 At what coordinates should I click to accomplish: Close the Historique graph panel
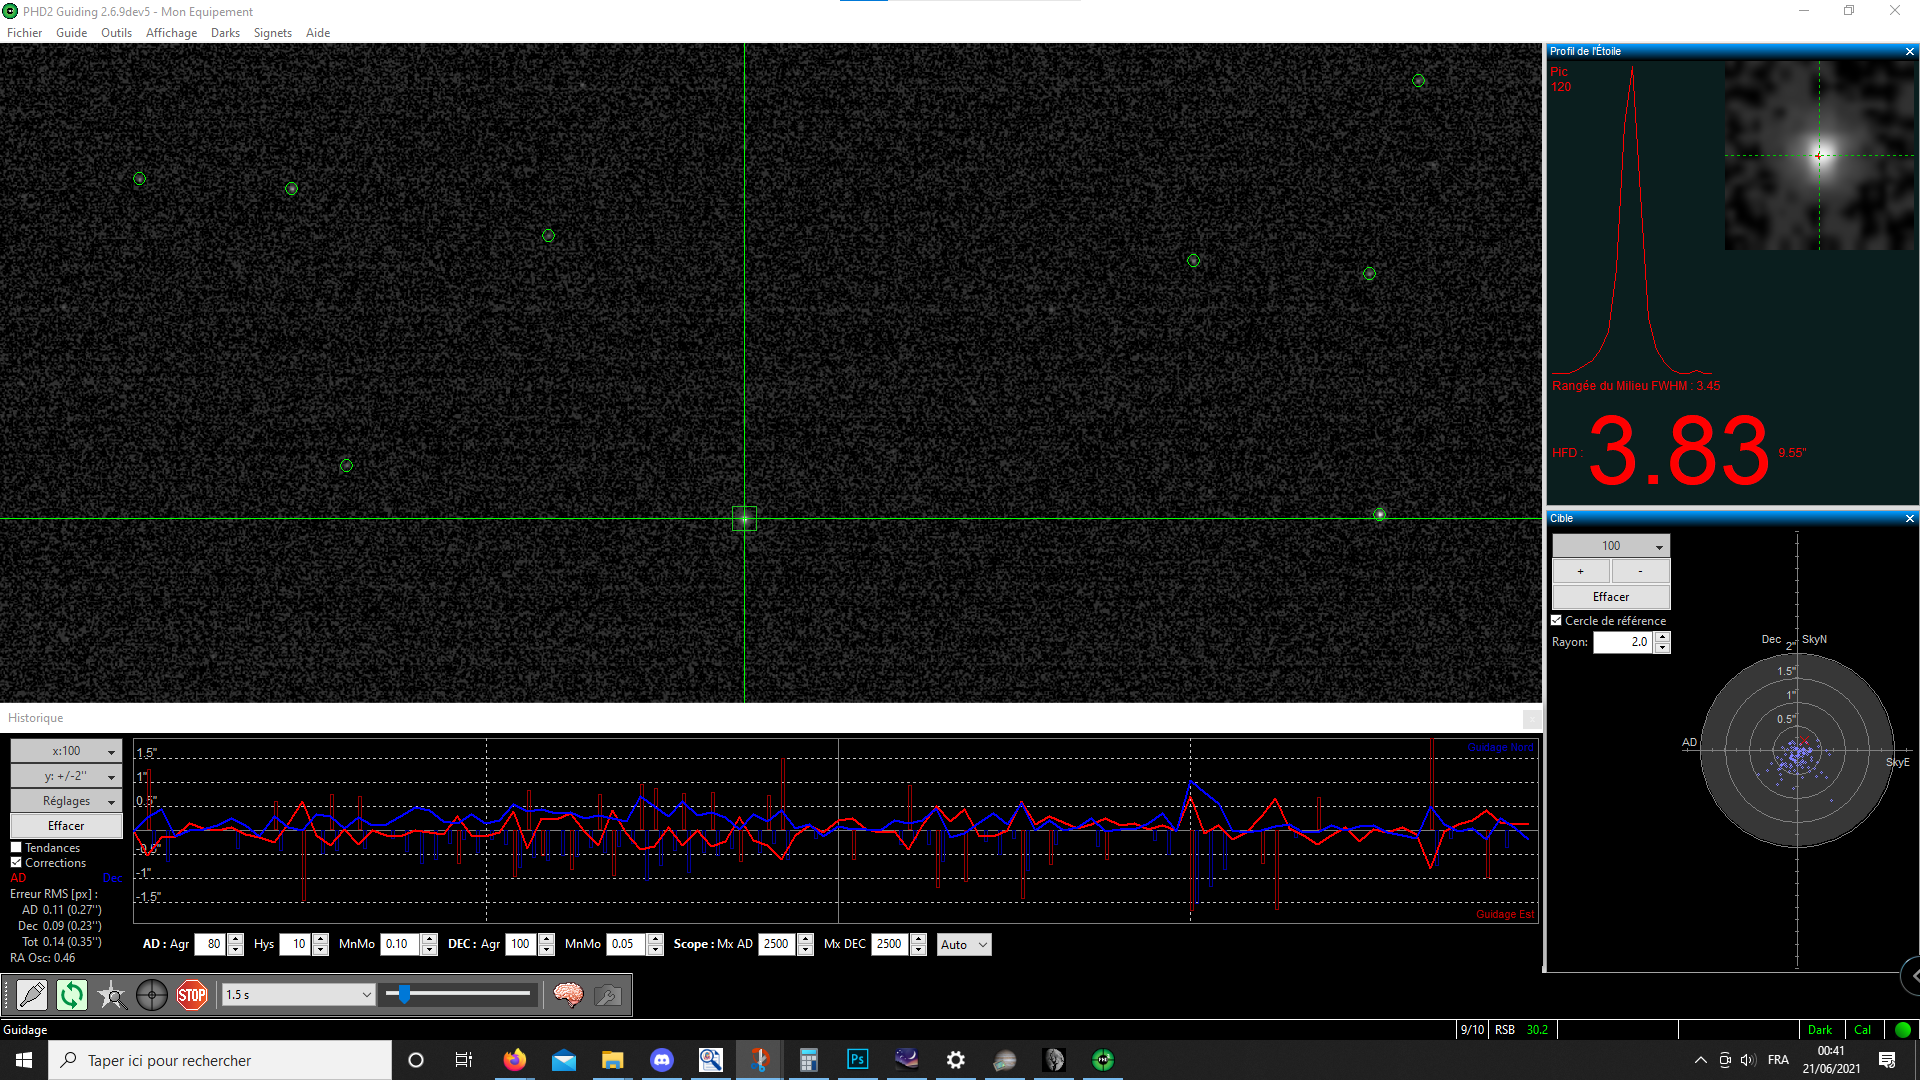[x=1531, y=719]
